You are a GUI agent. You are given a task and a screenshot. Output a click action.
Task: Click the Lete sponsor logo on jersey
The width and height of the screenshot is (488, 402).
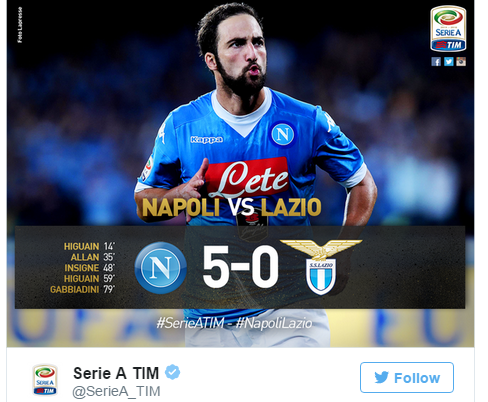tap(247, 178)
